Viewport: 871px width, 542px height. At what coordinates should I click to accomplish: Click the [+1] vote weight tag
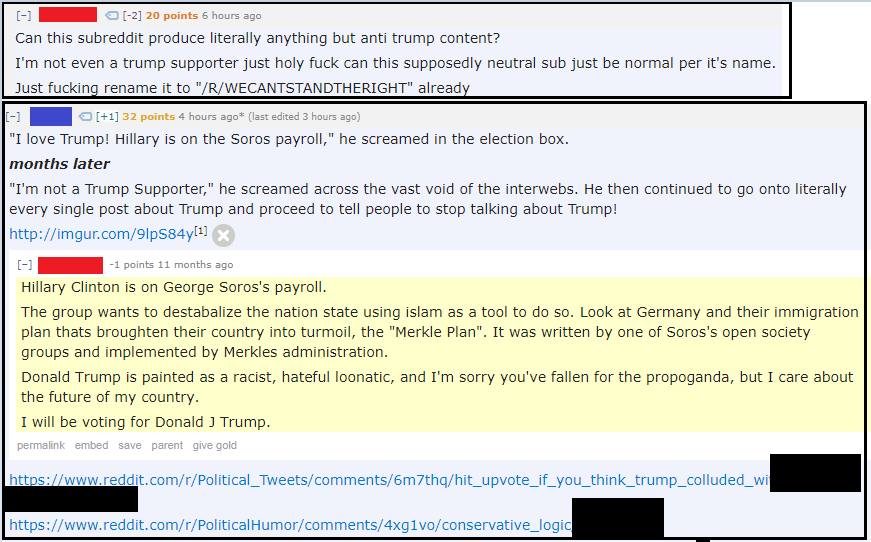coord(107,117)
